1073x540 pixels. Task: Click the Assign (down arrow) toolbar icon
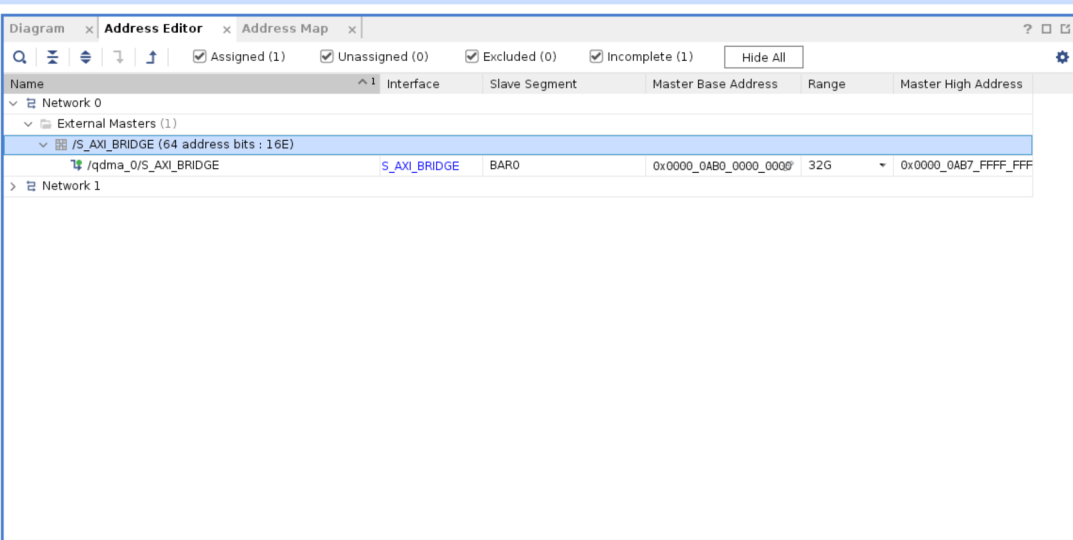pyautogui.click(x=118, y=57)
